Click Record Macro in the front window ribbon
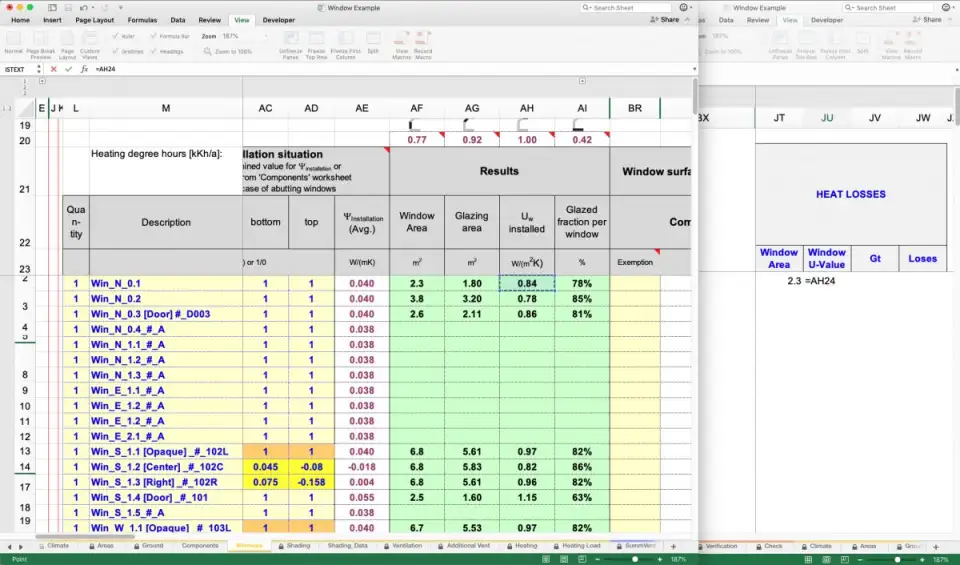Screen dimensions: 960x565 click(x=422, y=44)
